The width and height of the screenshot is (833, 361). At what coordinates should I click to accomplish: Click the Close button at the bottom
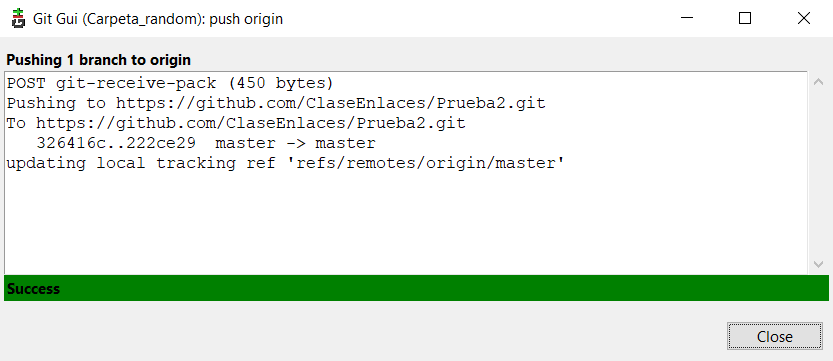coord(775,337)
